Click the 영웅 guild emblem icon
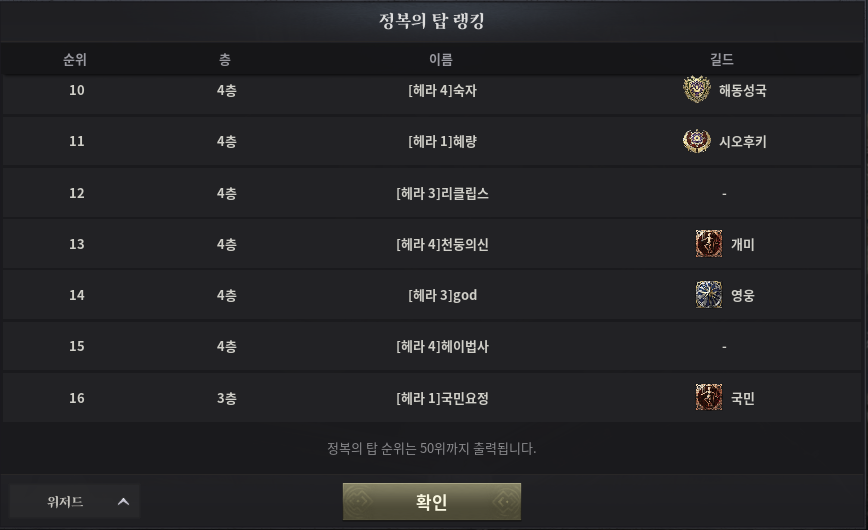868x530 pixels. (x=709, y=295)
